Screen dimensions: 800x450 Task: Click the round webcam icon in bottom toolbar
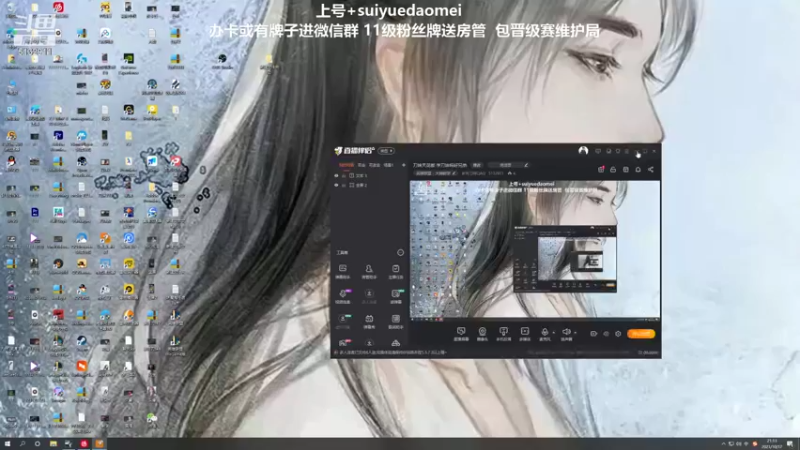click(482, 333)
